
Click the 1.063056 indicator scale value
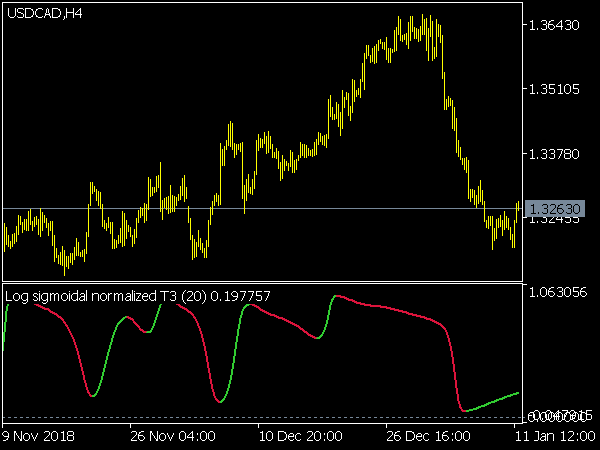point(557,292)
